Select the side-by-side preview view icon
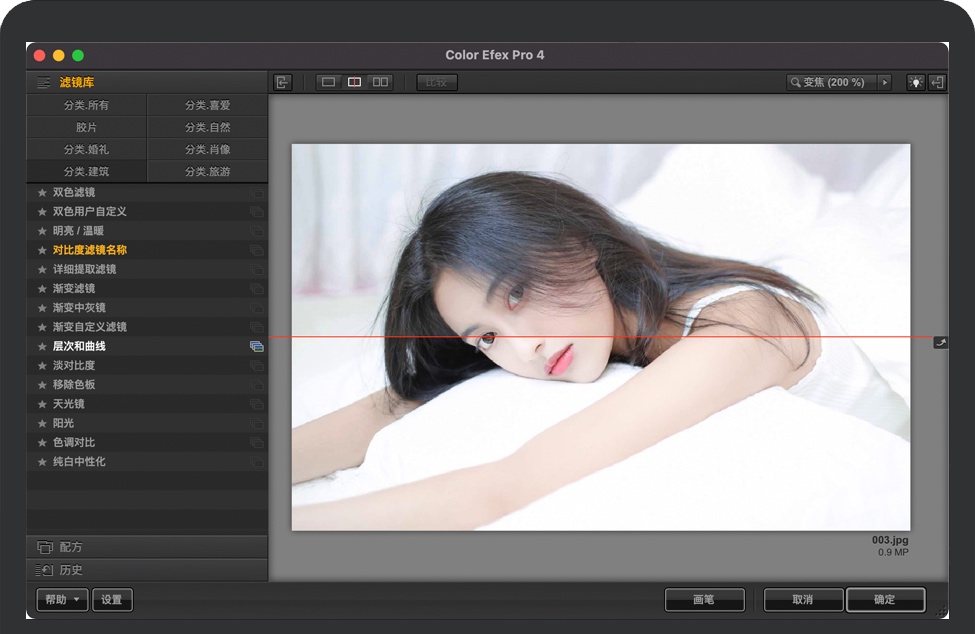 380,83
